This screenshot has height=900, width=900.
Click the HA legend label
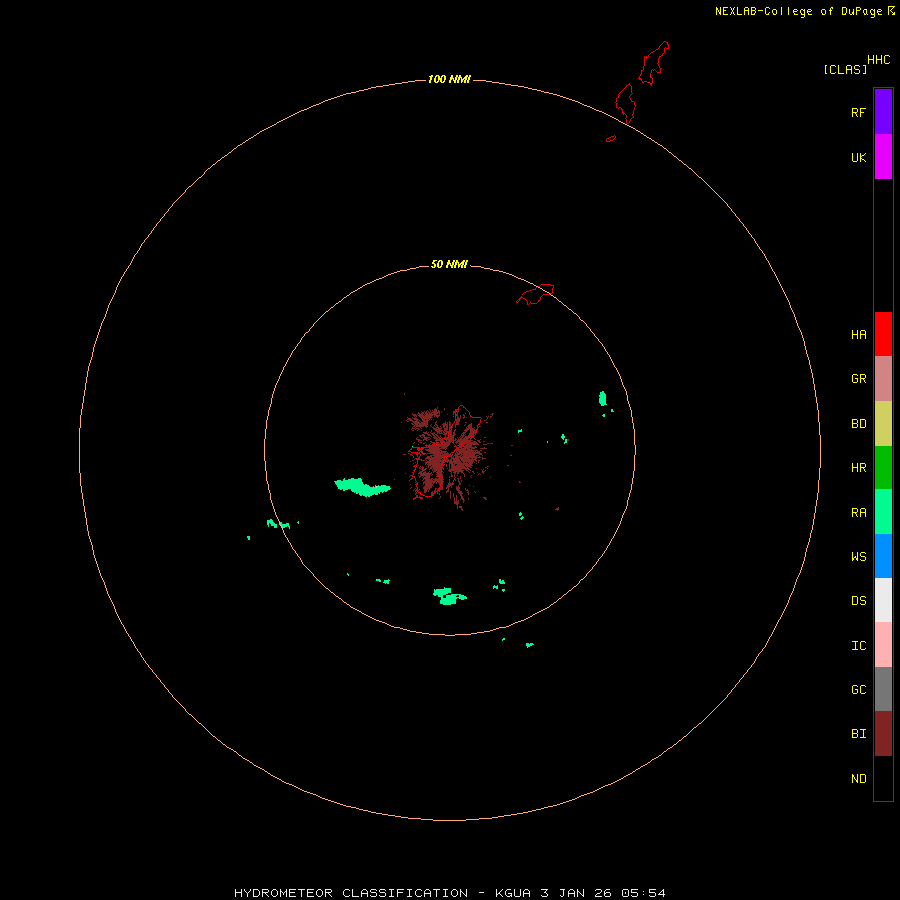pyautogui.click(x=858, y=335)
